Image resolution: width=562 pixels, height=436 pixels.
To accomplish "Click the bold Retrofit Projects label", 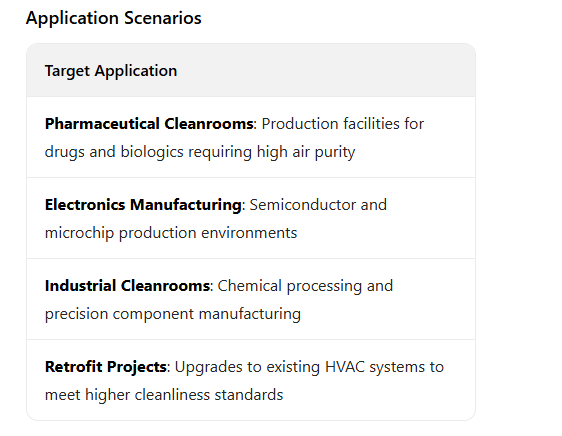I will pyautogui.click(x=106, y=367).
